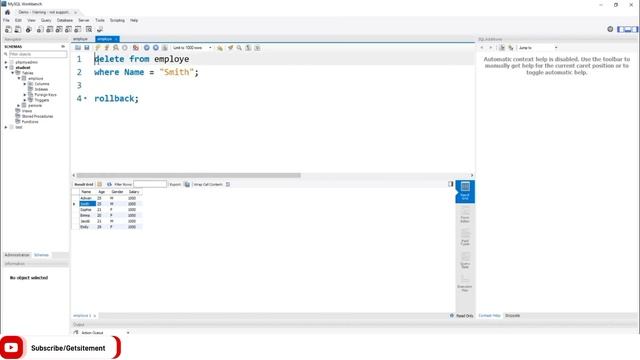Create new function toolbar icon
The height and width of the screenshot is (360, 640).
click(78, 29)
